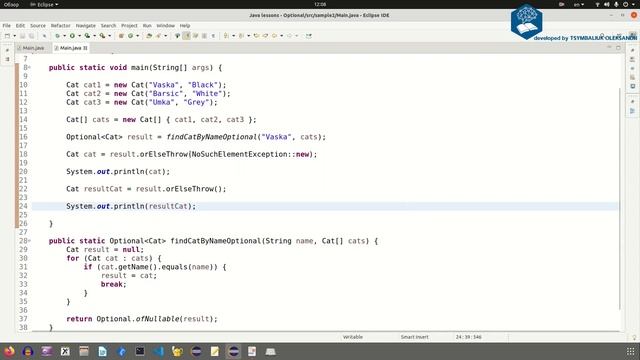Viewport: 640px width, 360px height.
Task: Click the New Java Class icon
Action: click(131, 36)
